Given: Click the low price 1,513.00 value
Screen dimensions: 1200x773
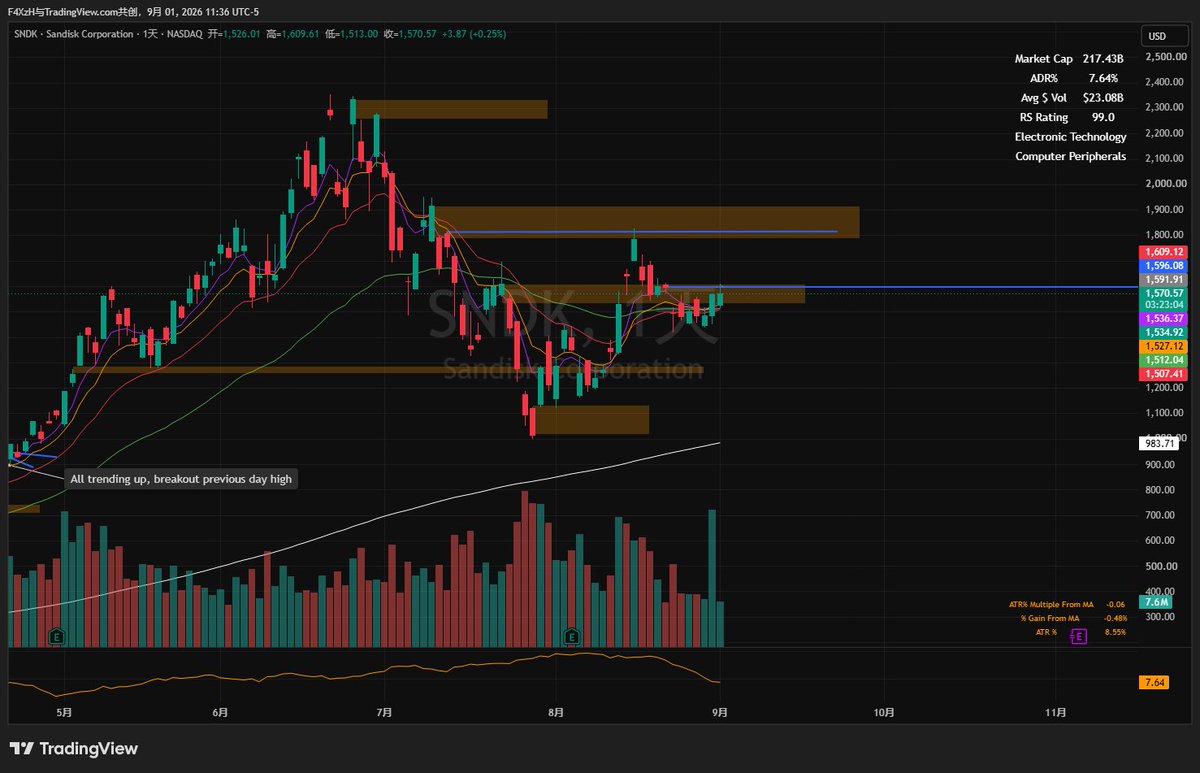Looking at the screenshot, I should 360,34.
